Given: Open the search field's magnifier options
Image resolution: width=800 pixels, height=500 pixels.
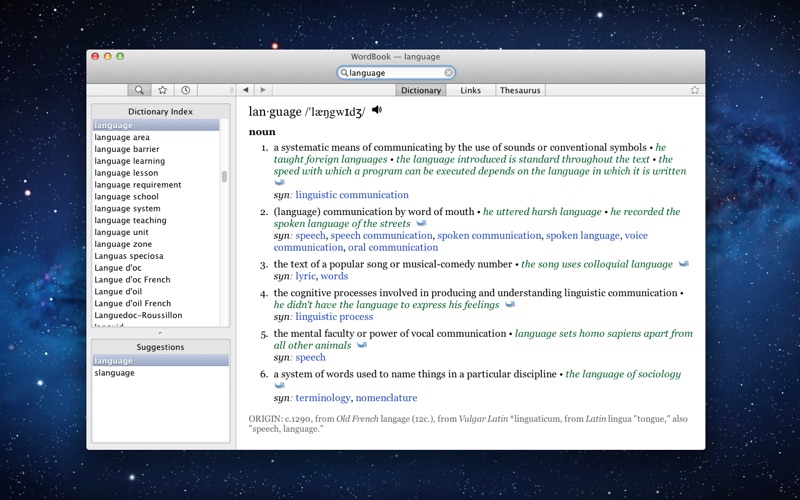Looking at the screenshot, I should pyautogui.click(x=345, y=73).
